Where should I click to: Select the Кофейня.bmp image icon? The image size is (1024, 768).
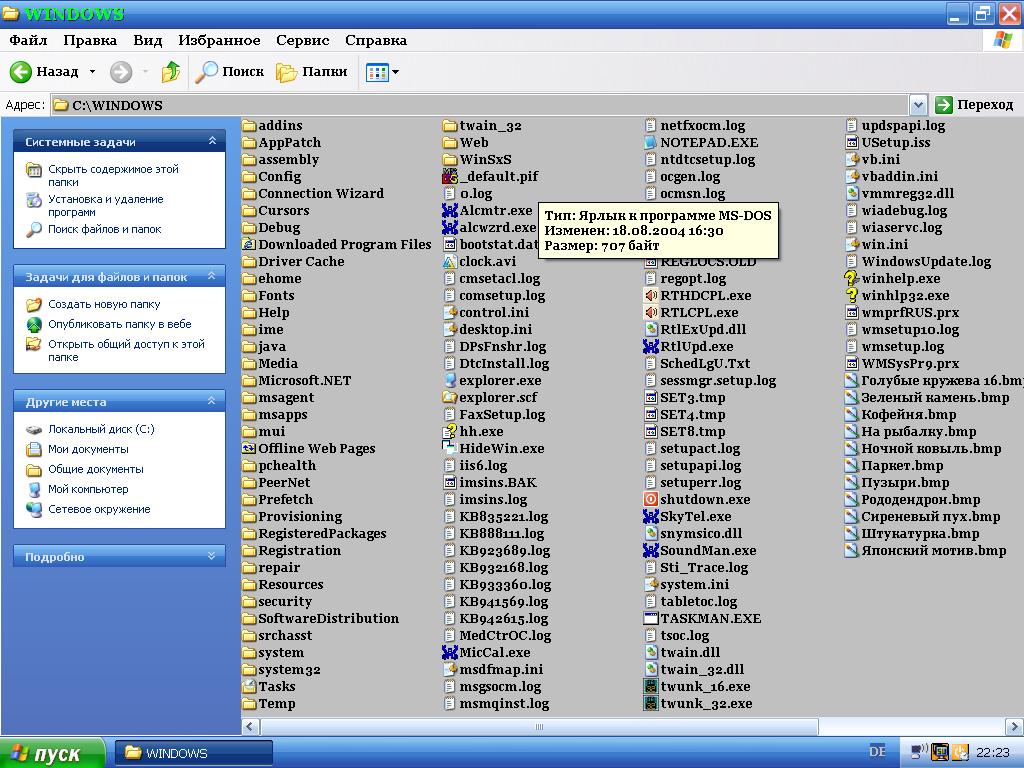(x=852, y=414)
